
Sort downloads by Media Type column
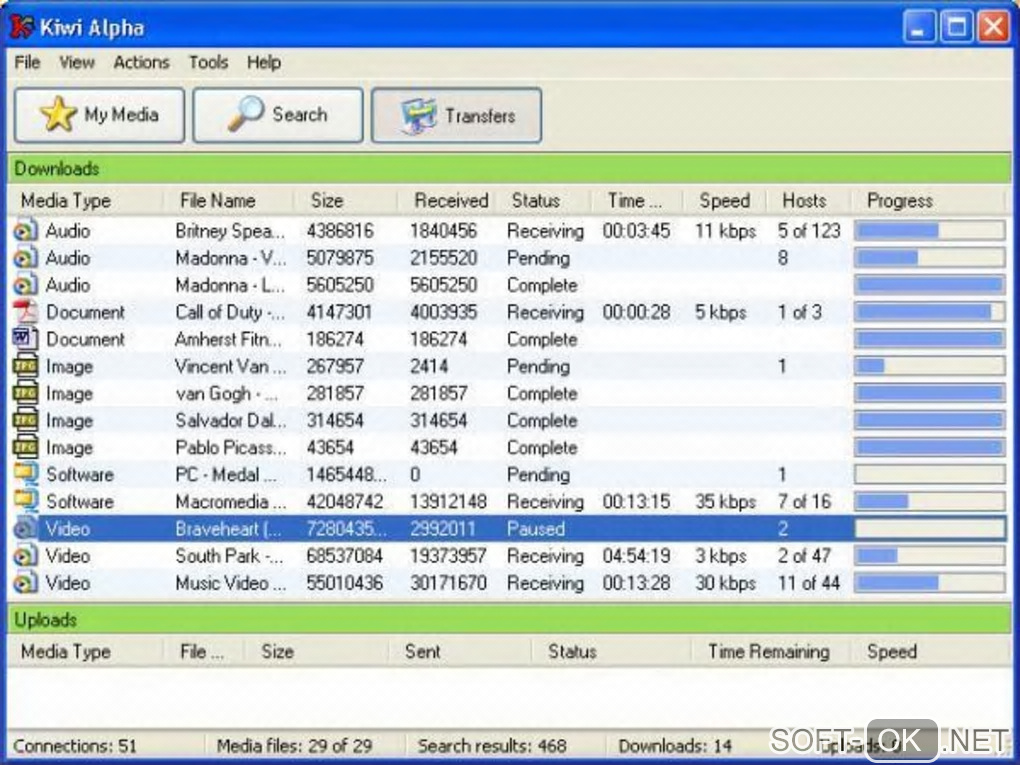point(85,200)
